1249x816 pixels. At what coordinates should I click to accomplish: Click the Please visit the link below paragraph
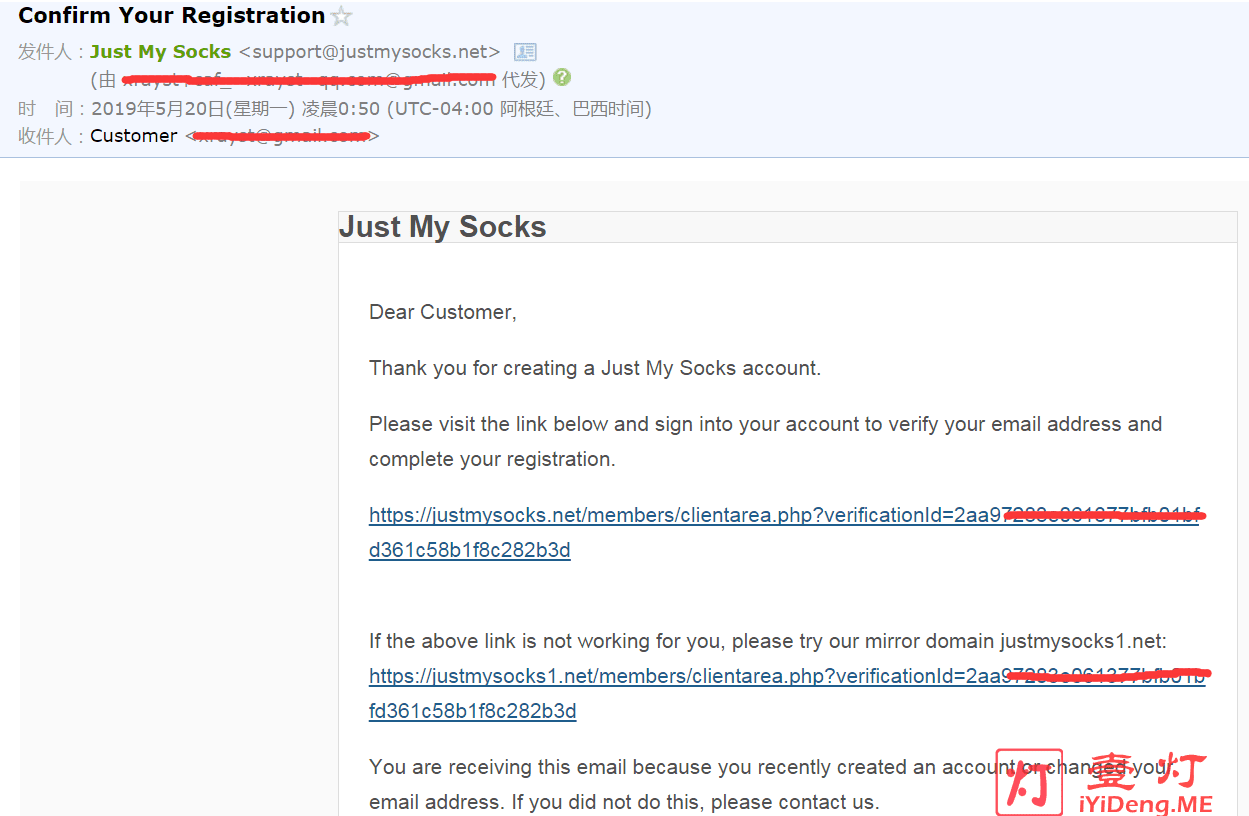pyautogui.click(x=765, y=442)
